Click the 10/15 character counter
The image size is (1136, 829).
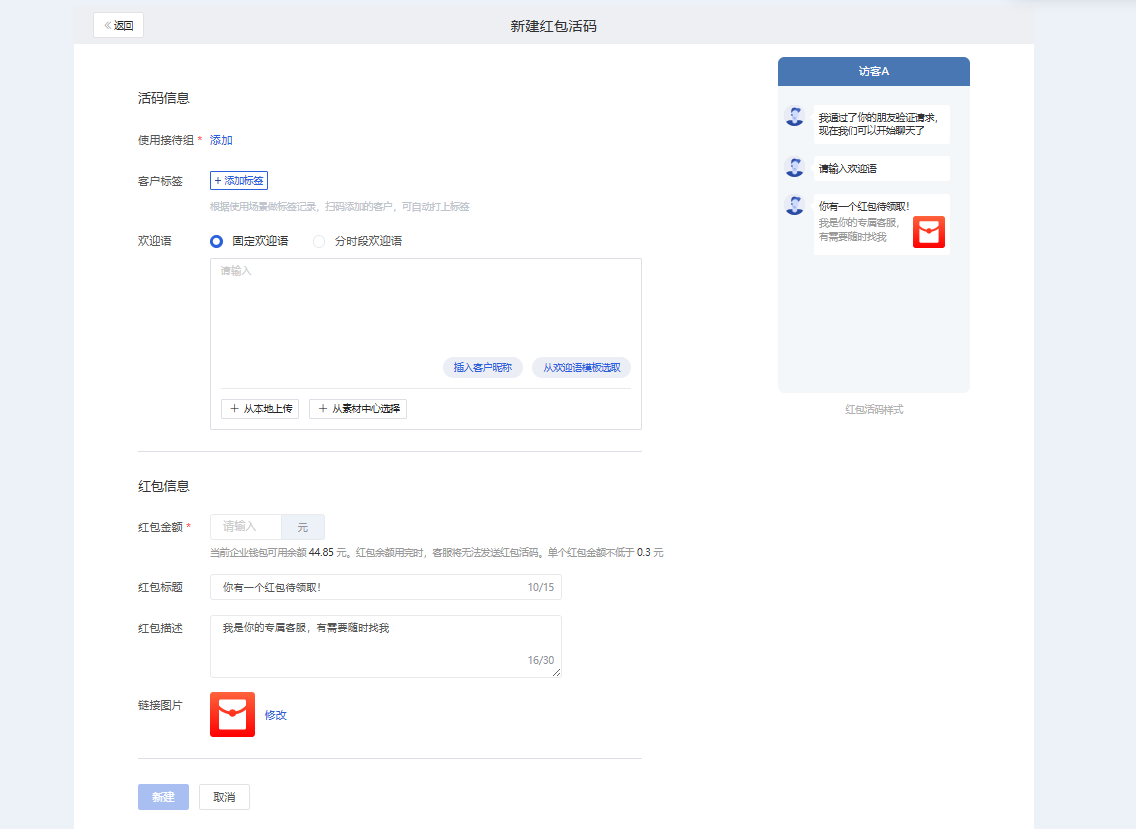(x=540, y=587)
